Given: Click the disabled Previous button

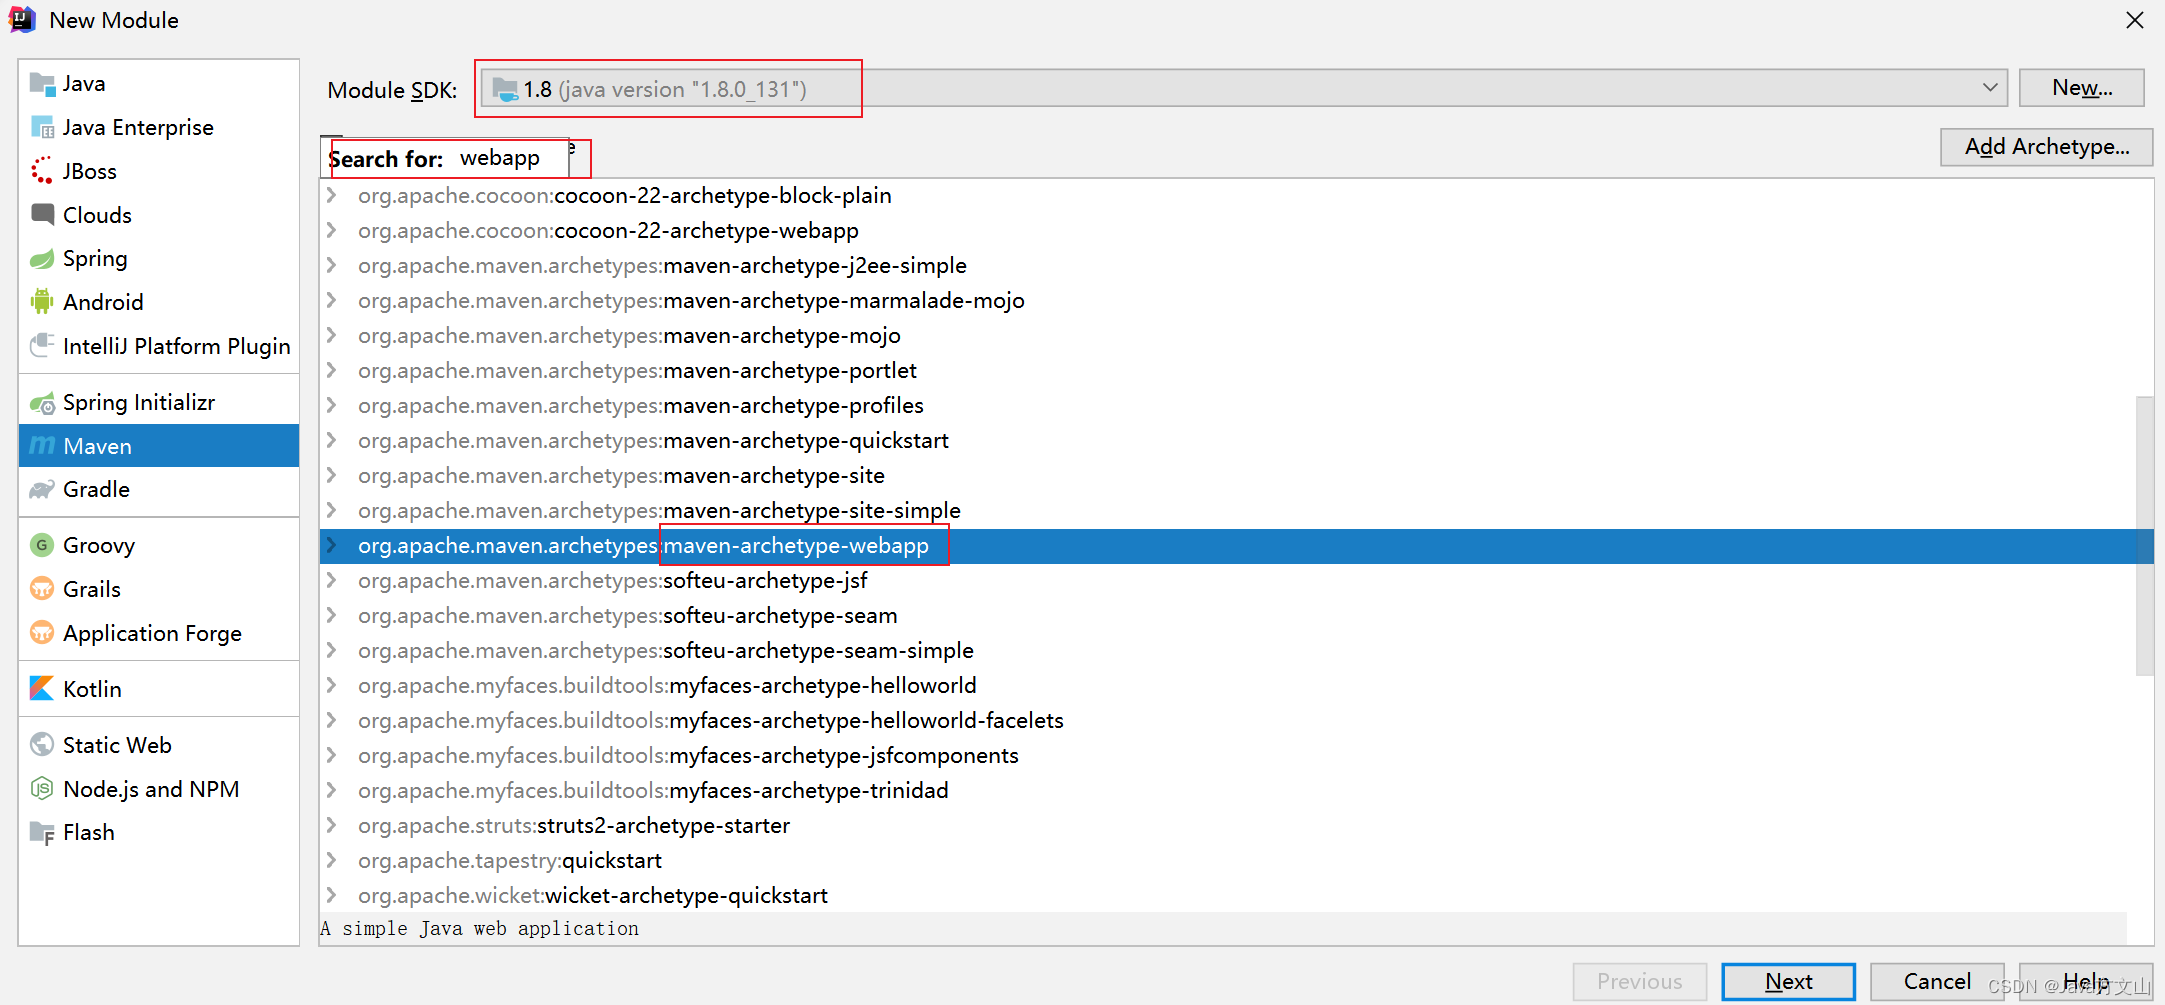Looking at the screenshot, I should pos(1639,981).
